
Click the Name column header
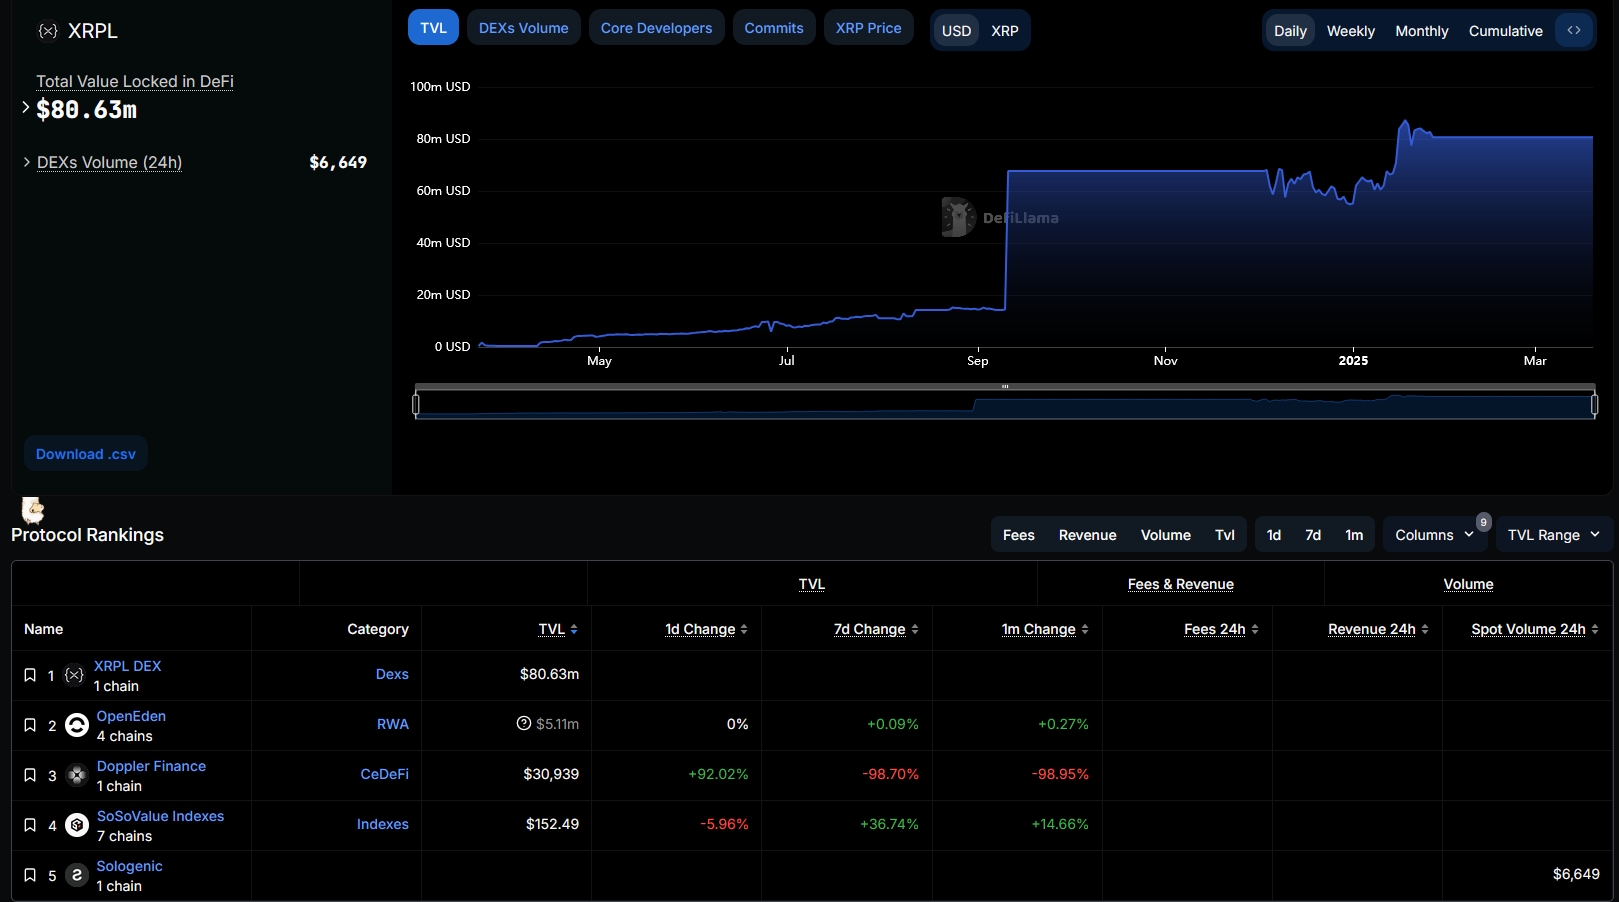[44, 629]
